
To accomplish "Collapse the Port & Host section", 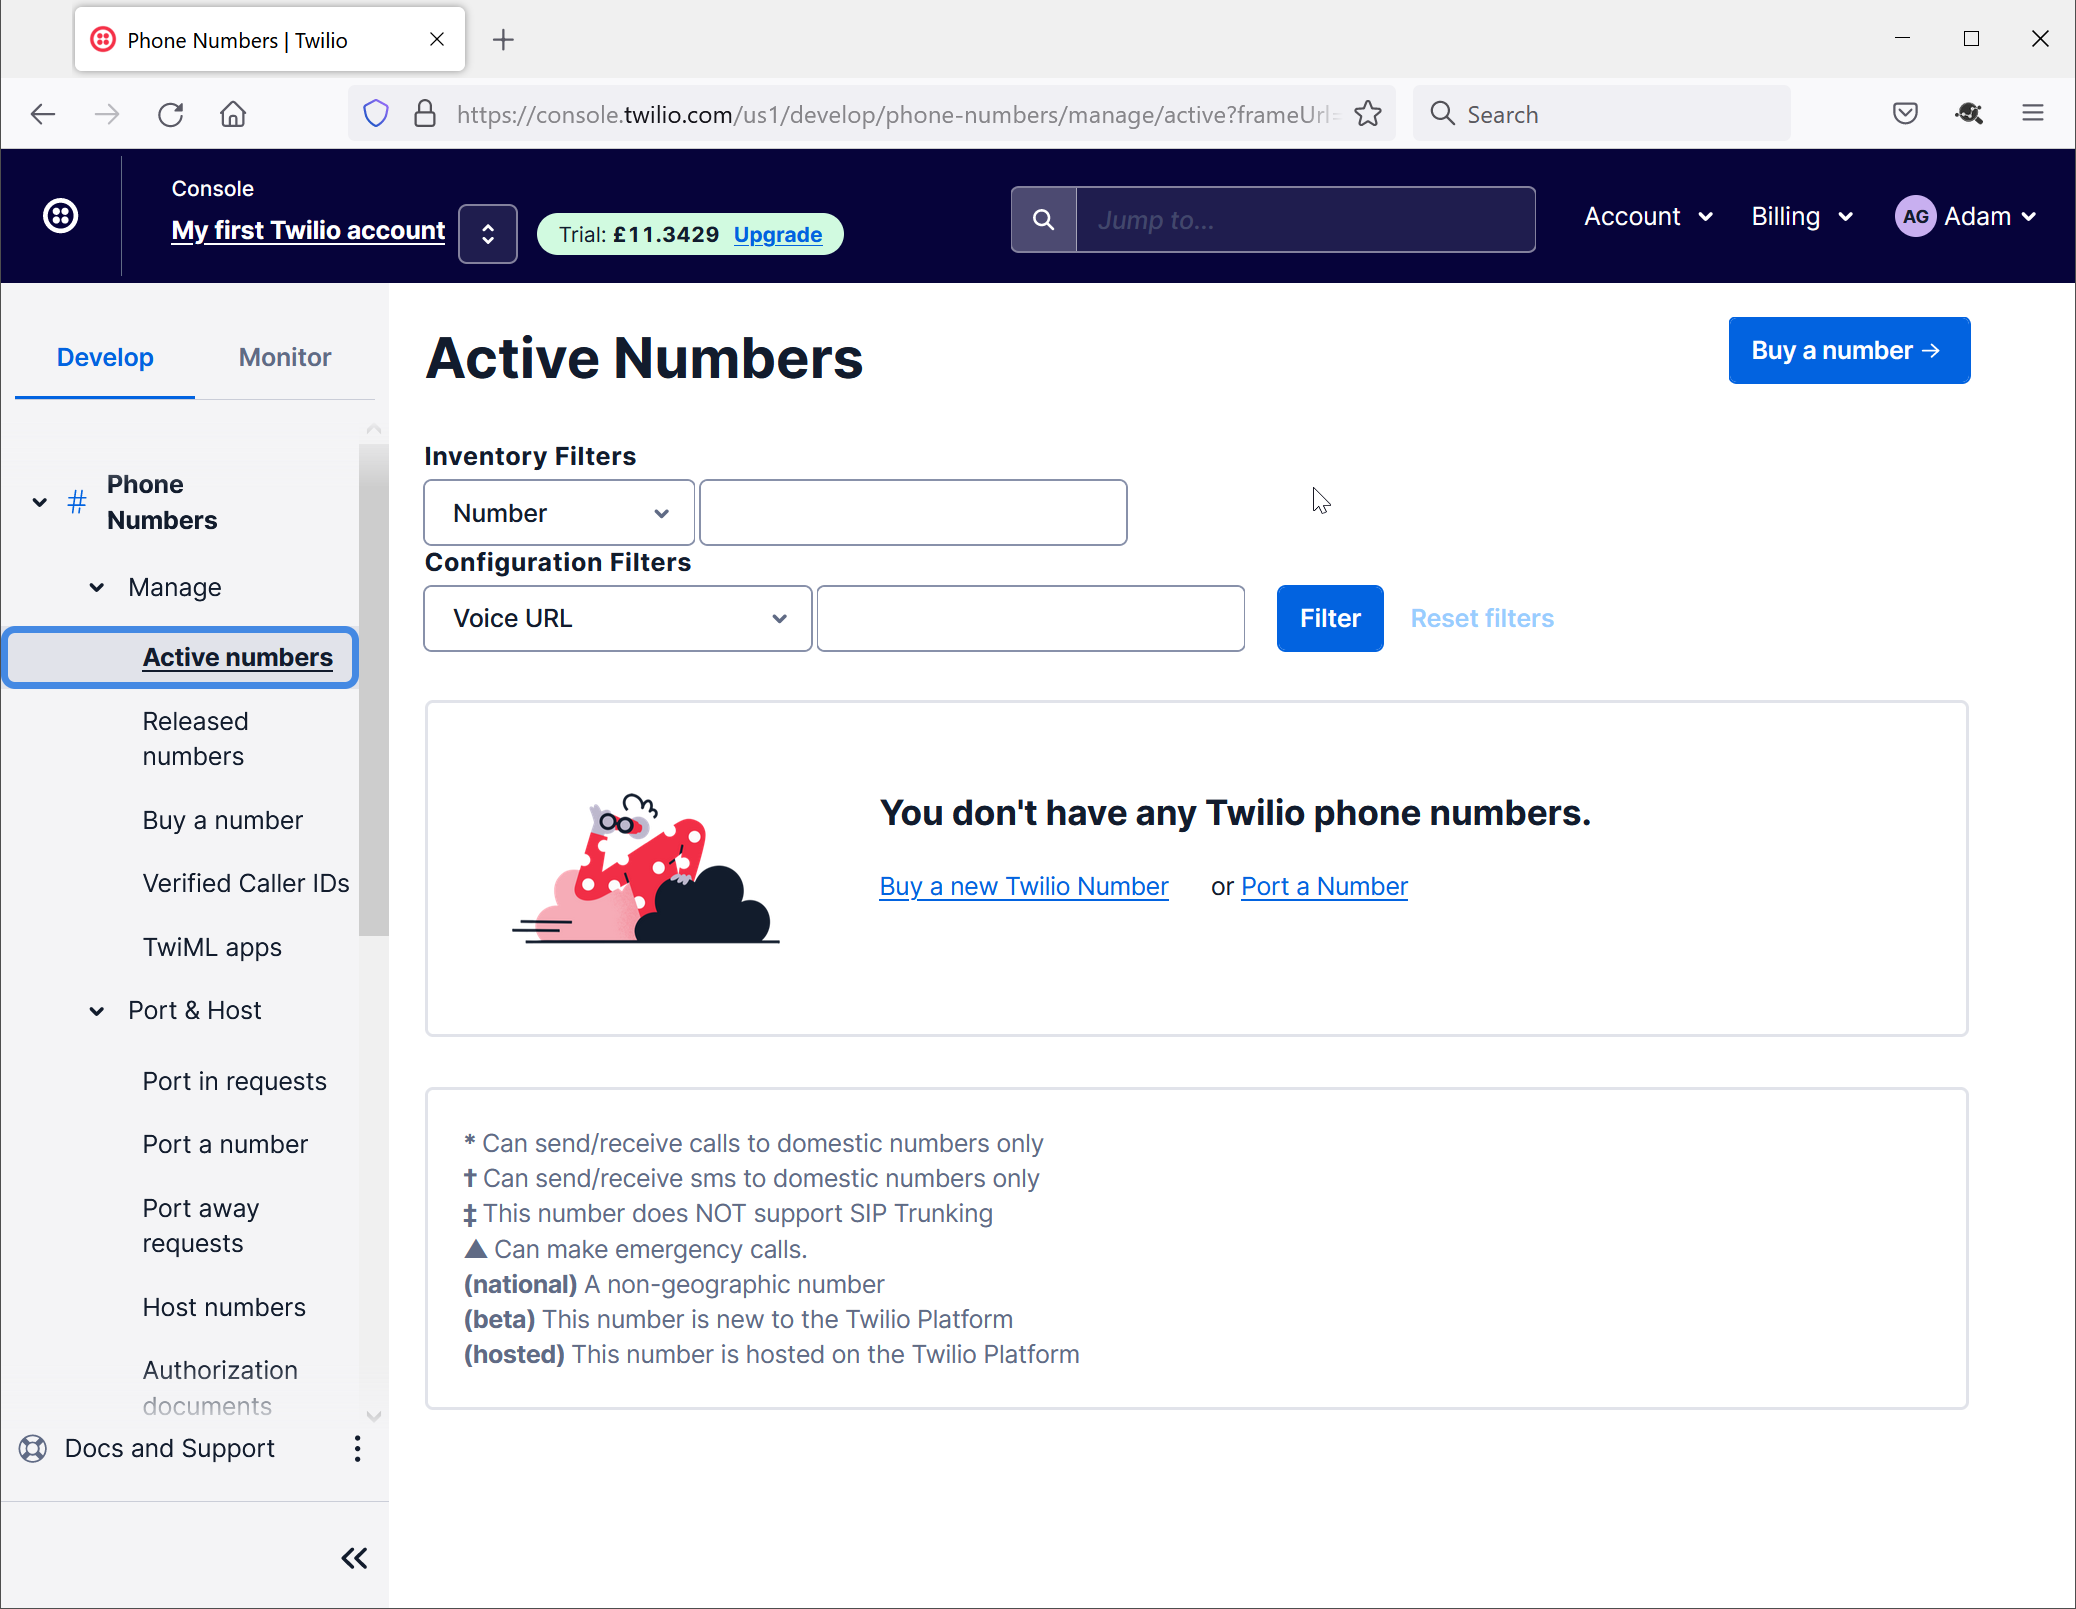I will 97,1011.
